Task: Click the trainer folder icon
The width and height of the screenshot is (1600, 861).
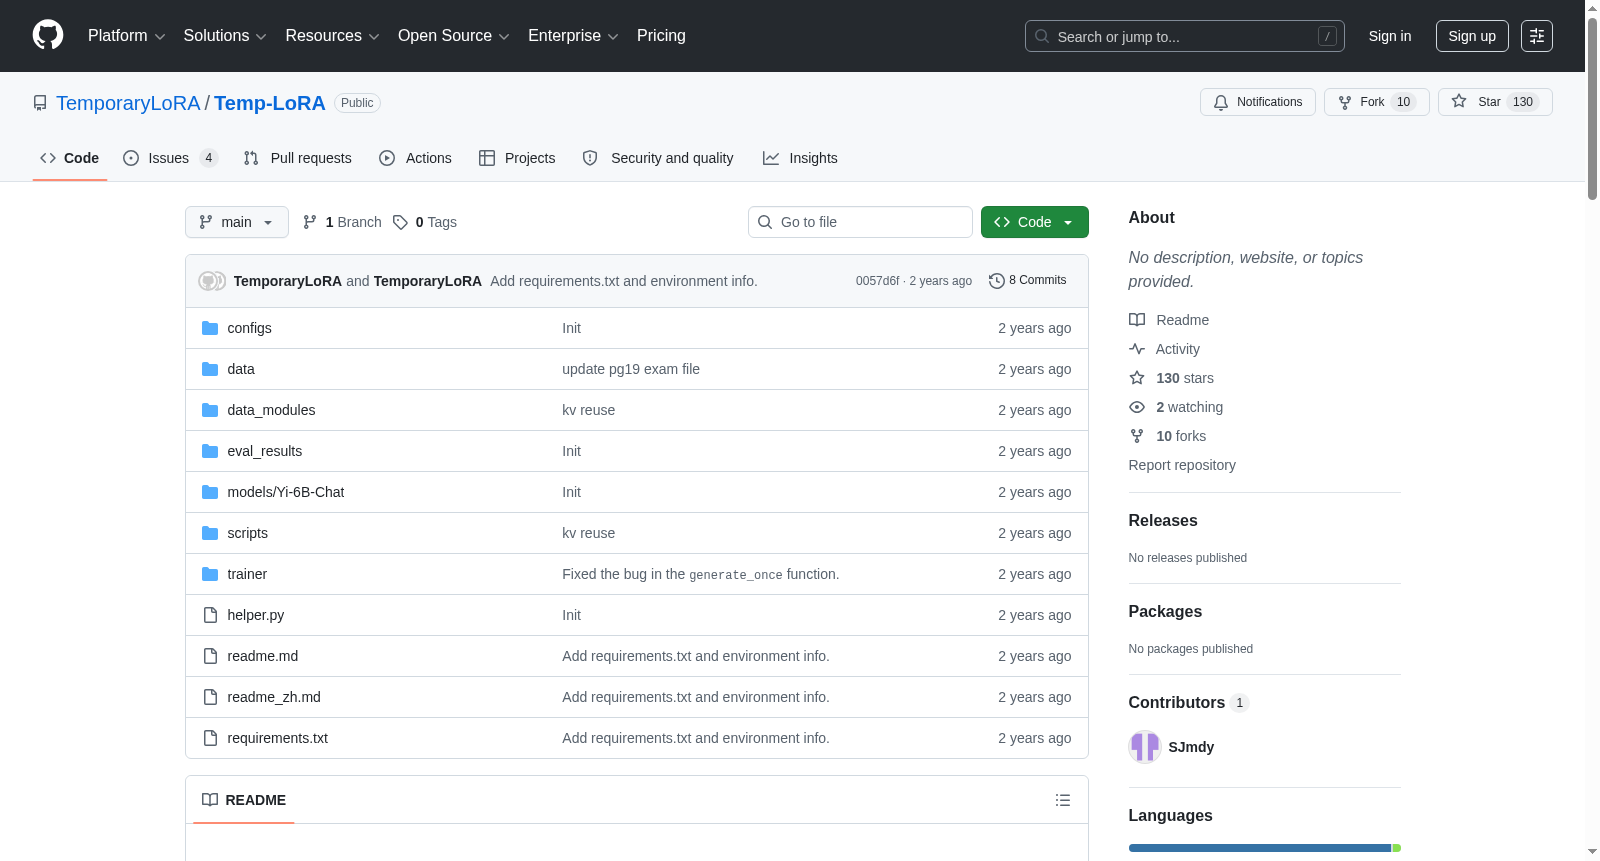Action: [210, 574]
